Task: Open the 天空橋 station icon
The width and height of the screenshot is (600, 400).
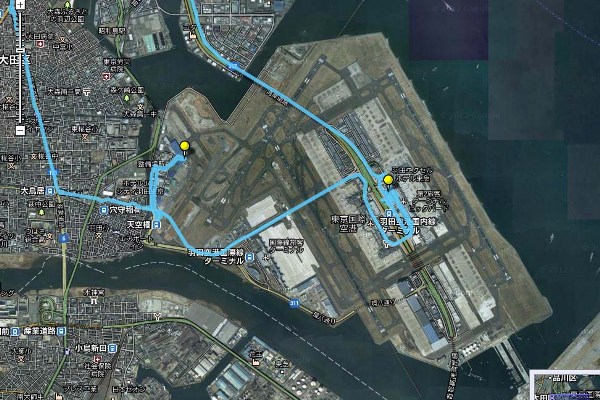Action: pos(157,225)
